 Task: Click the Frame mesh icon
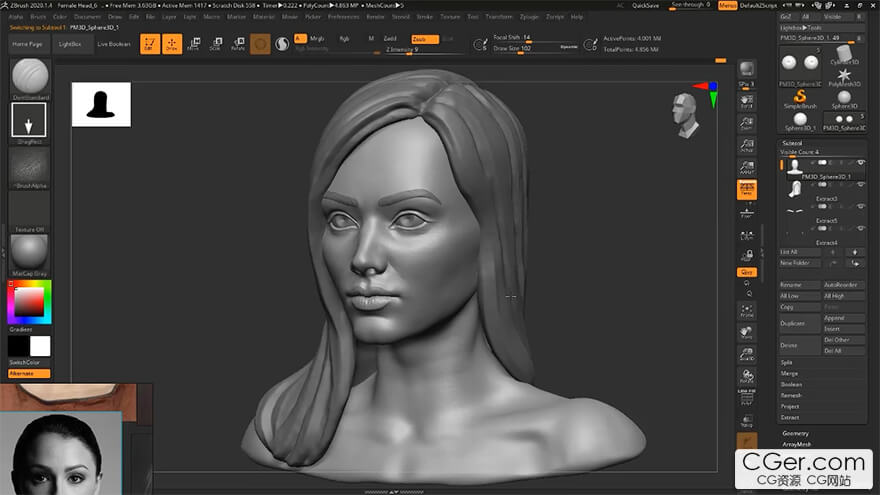tap(746, 310)
